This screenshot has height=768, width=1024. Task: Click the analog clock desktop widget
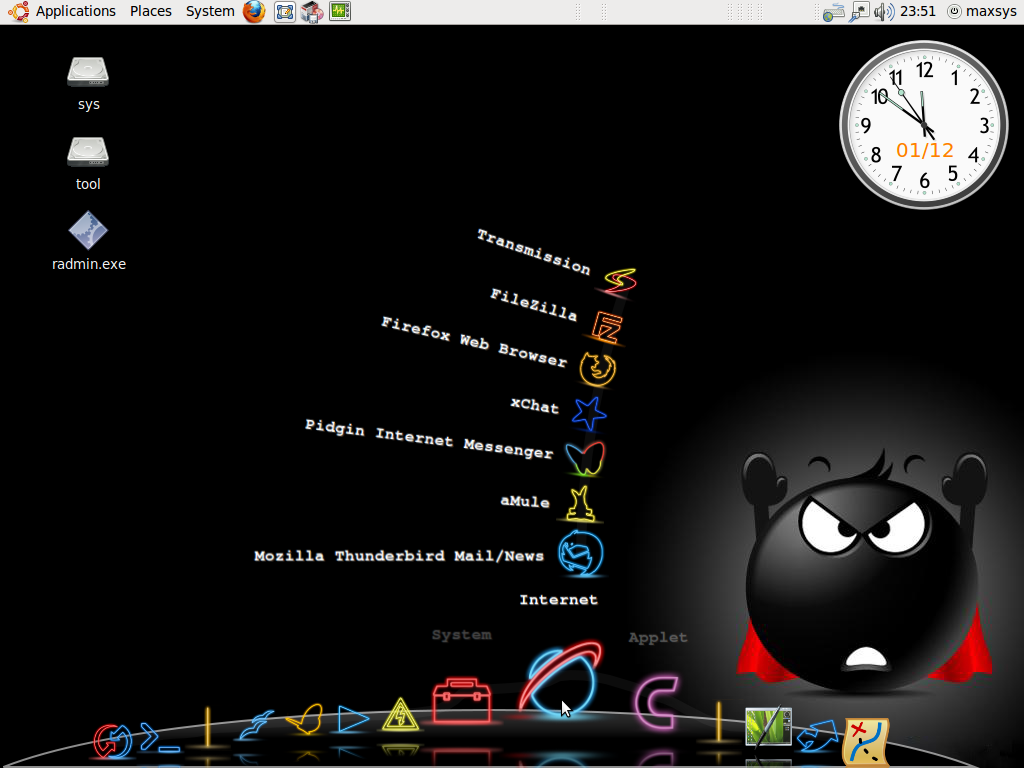coord(923,125)
